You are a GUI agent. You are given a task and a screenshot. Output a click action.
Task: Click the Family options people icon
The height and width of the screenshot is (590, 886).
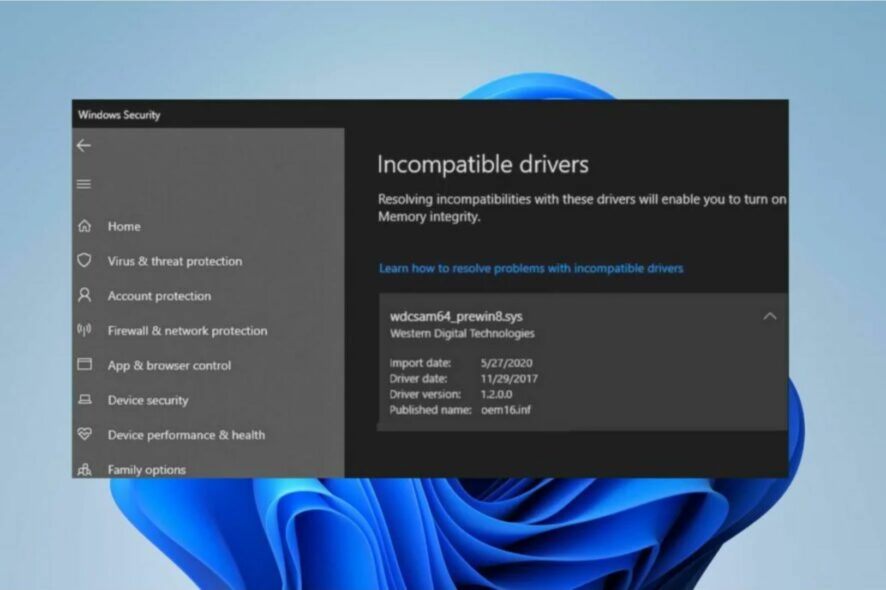pyautogui.click(x=84, y=469)
